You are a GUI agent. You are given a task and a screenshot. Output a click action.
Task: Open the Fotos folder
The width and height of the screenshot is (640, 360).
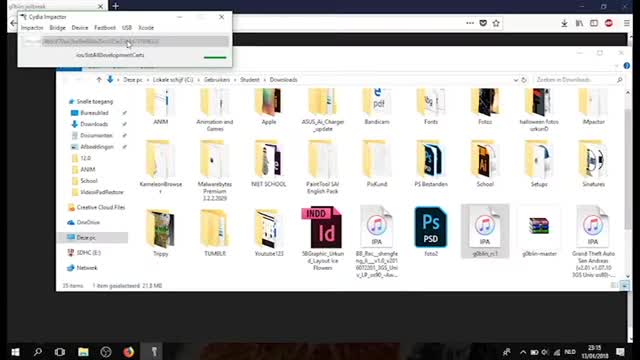485,107
